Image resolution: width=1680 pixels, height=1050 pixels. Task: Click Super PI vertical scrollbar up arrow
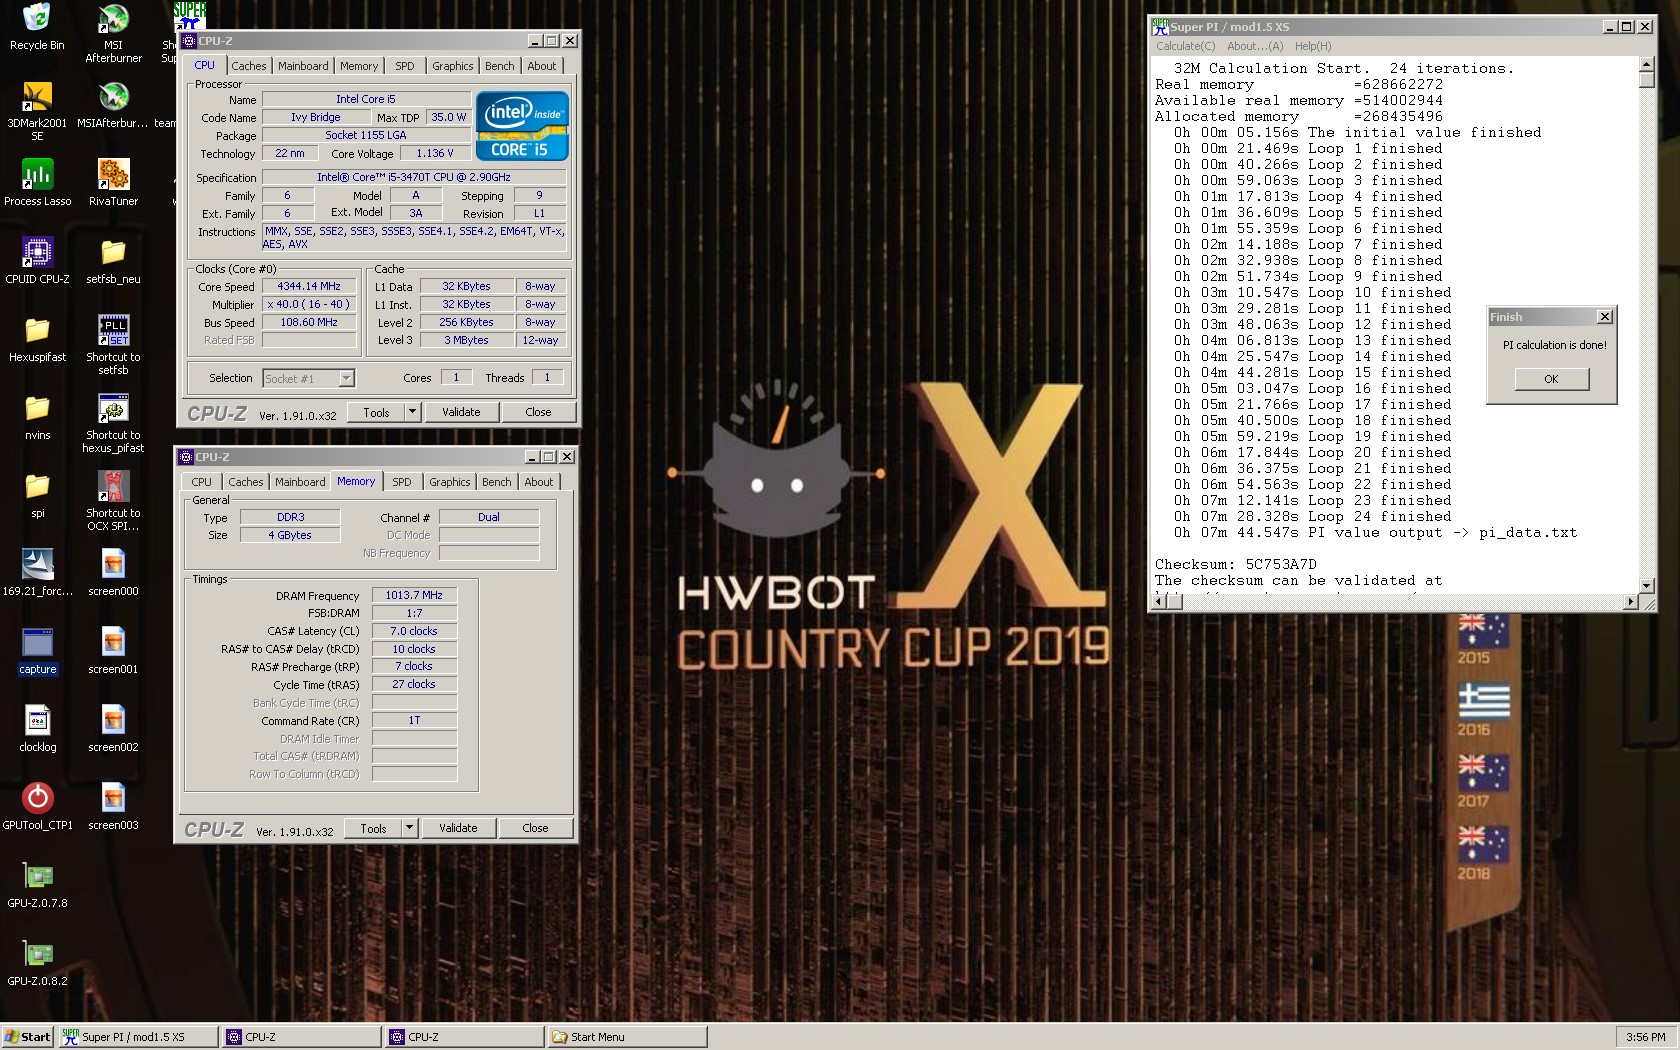pos(1647,65)
